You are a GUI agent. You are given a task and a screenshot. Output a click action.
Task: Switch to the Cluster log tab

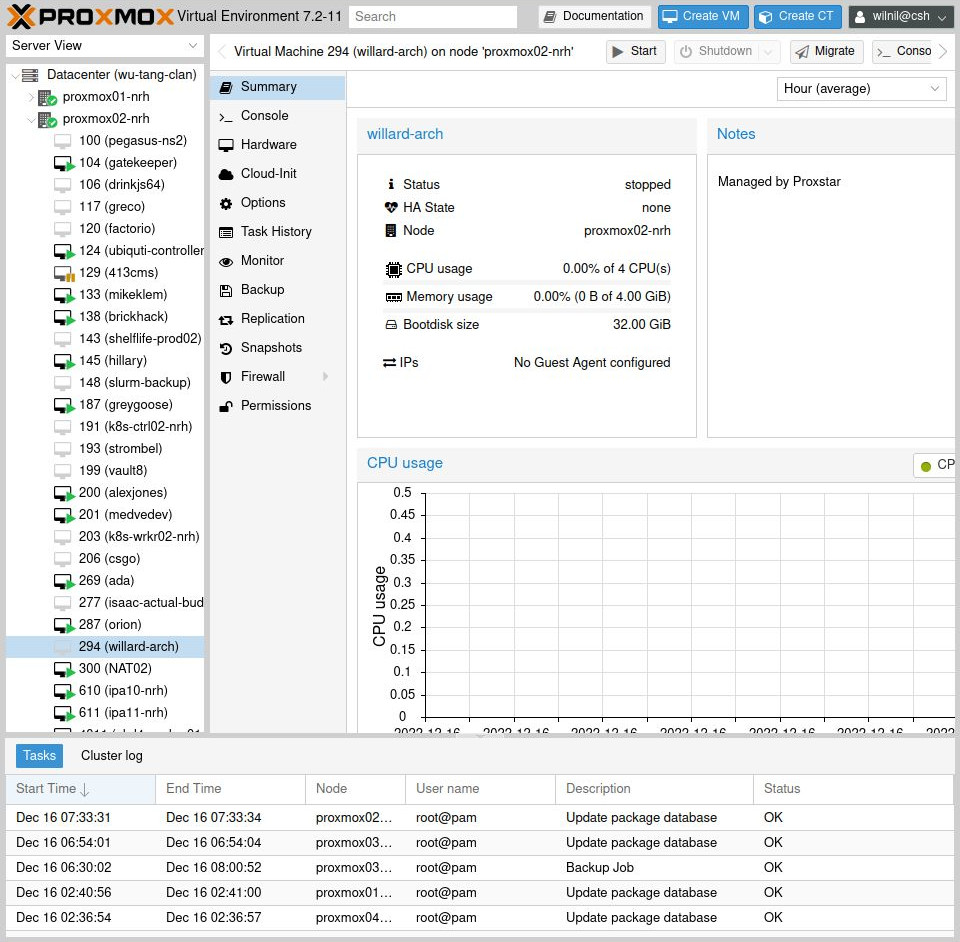tap(111, 756)
